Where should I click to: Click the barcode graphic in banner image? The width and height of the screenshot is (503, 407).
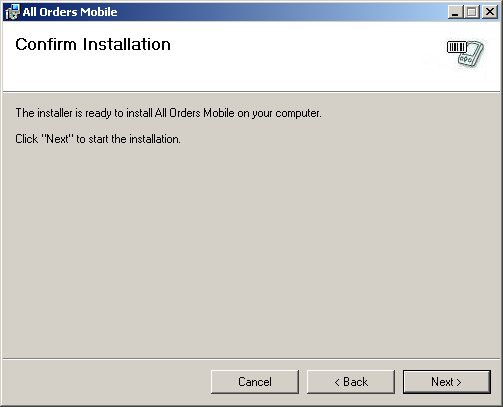point(456,47)
